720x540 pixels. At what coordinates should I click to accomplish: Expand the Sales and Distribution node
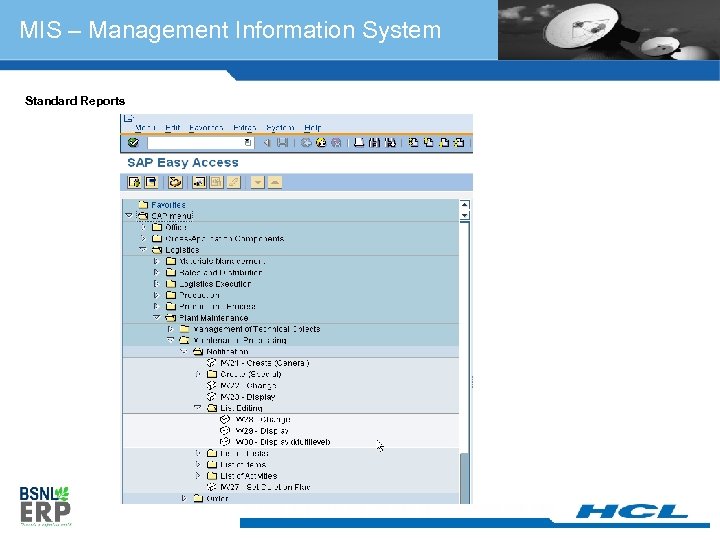157,272
